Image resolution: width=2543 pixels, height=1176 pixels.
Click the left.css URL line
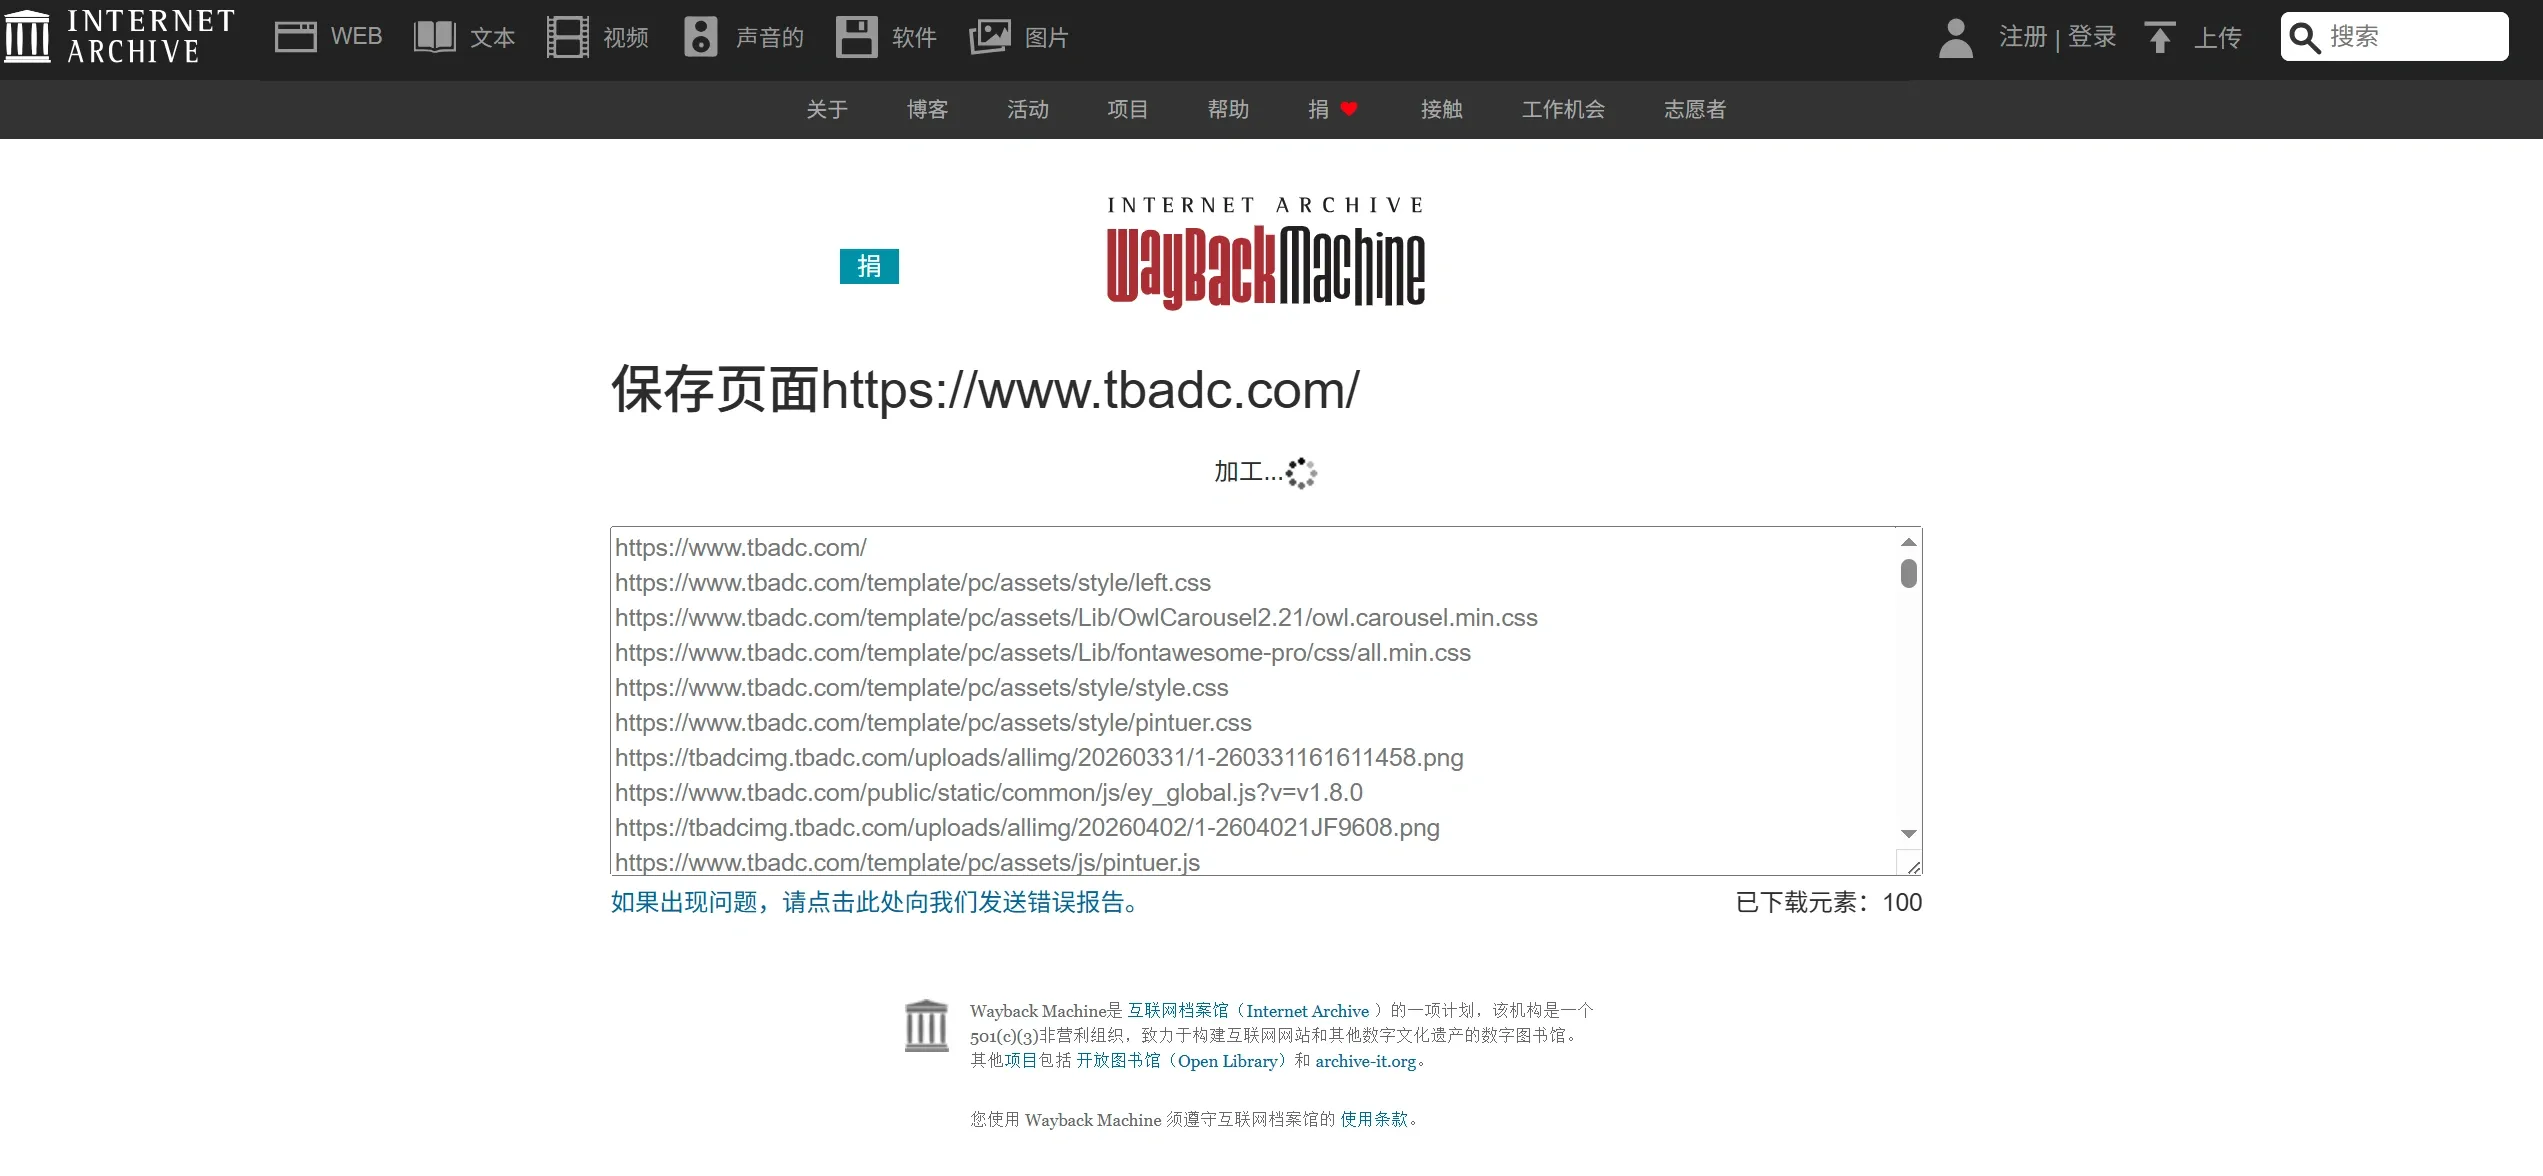913,583
